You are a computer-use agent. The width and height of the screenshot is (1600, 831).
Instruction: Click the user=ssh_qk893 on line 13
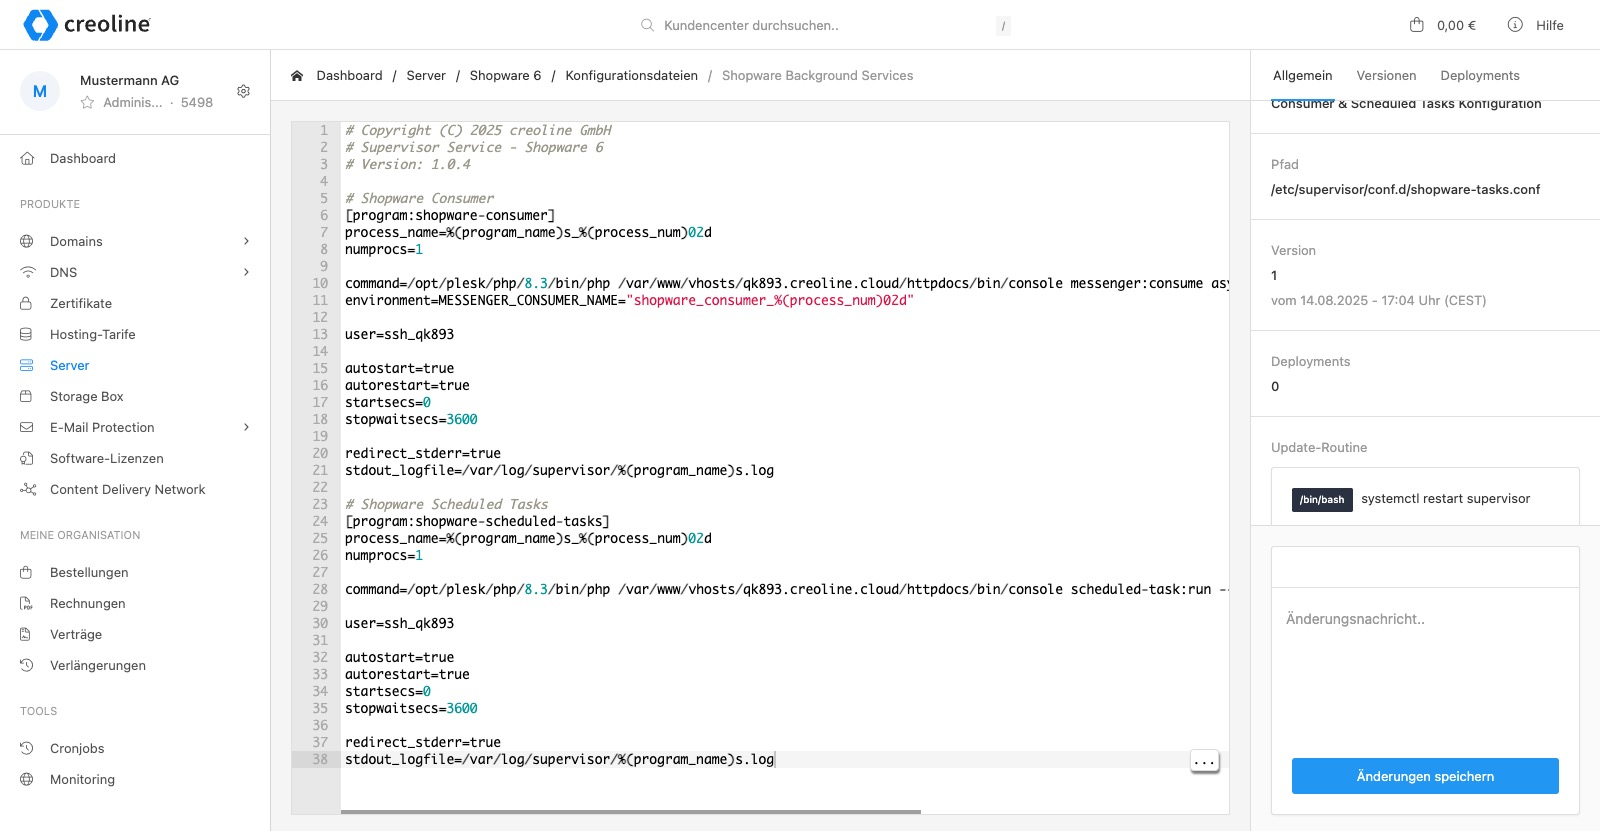pyautogui.click(x=399, y=334)
